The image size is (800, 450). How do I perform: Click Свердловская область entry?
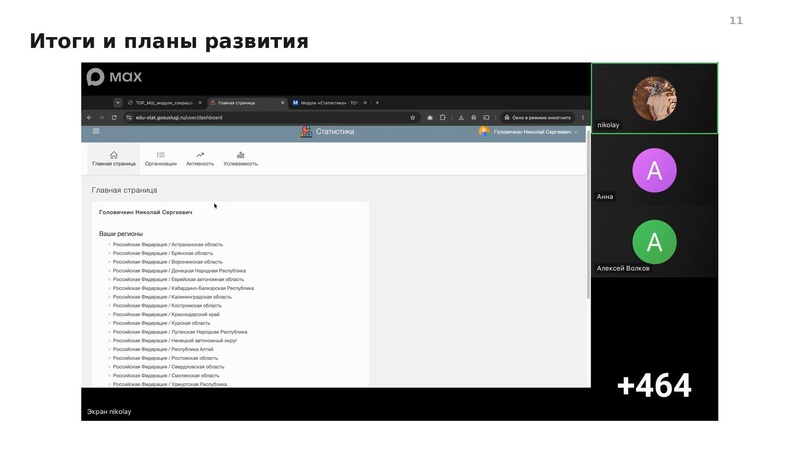pos(168,366)
